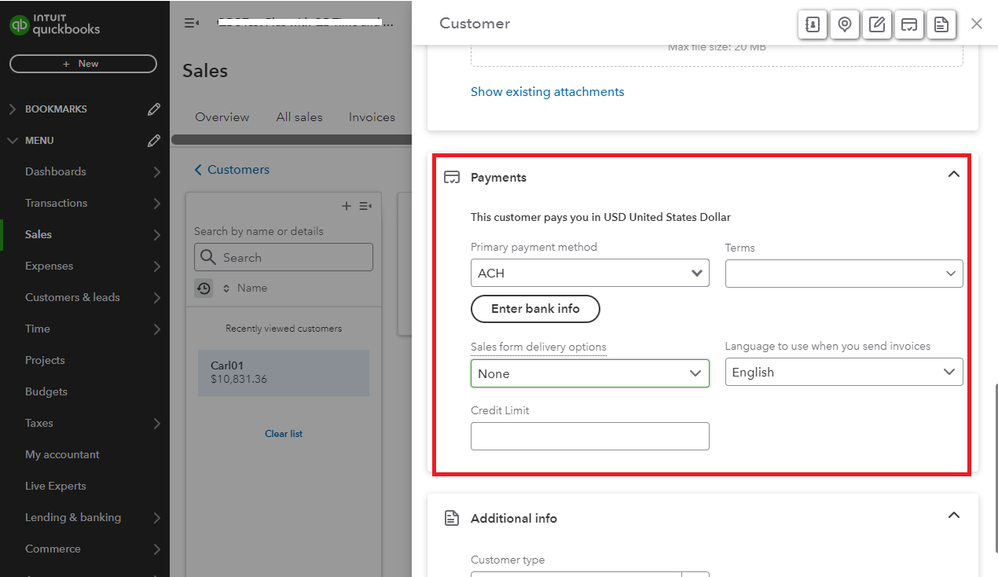
Task: Open customer contact details via address book icon
Action: click(x=812, y=24)
